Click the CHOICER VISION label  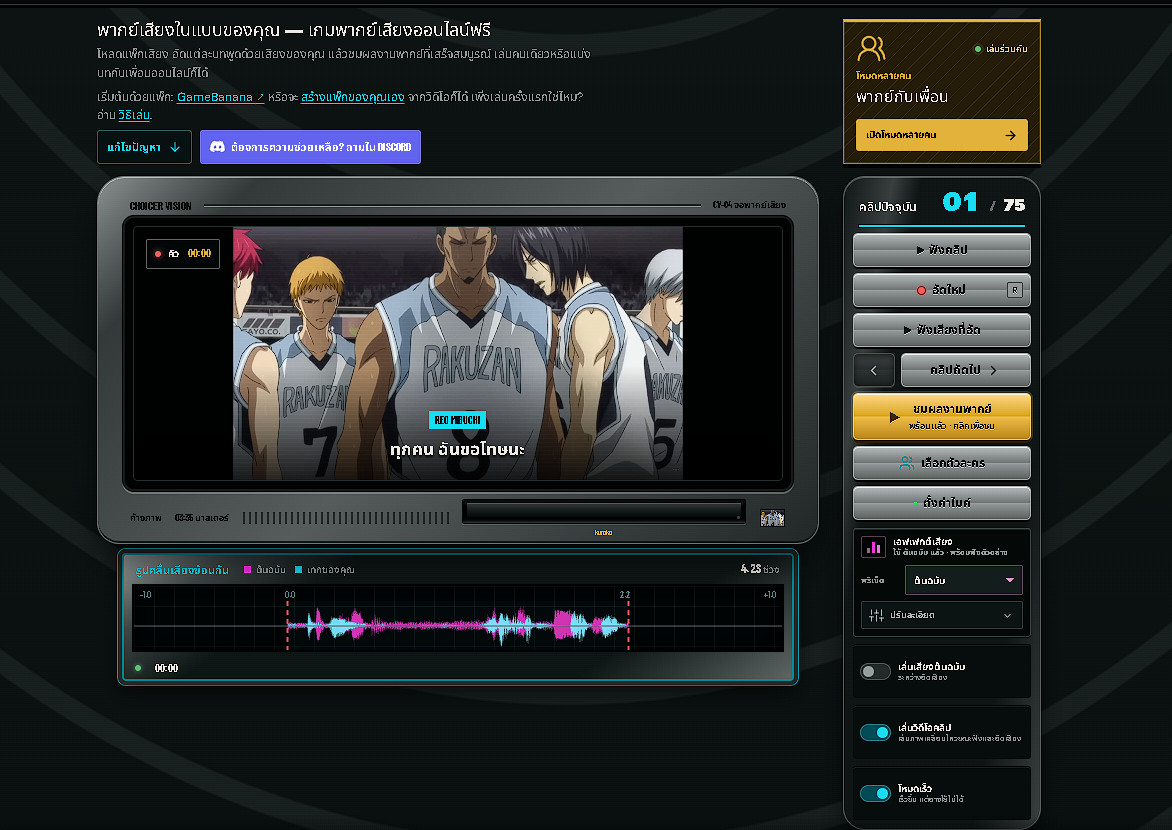(x=161, y=206)
